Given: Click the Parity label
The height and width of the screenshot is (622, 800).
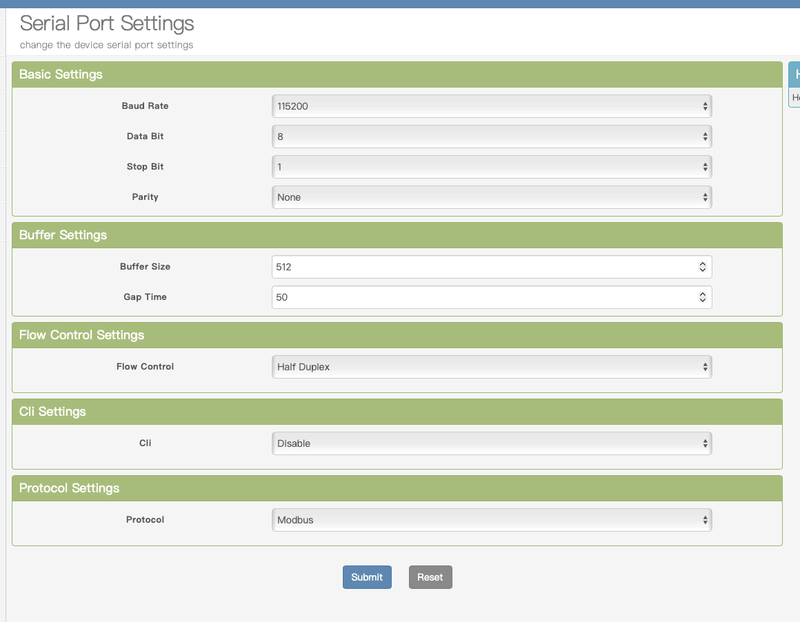Looking at the screenshot, I should click(145, 197).
